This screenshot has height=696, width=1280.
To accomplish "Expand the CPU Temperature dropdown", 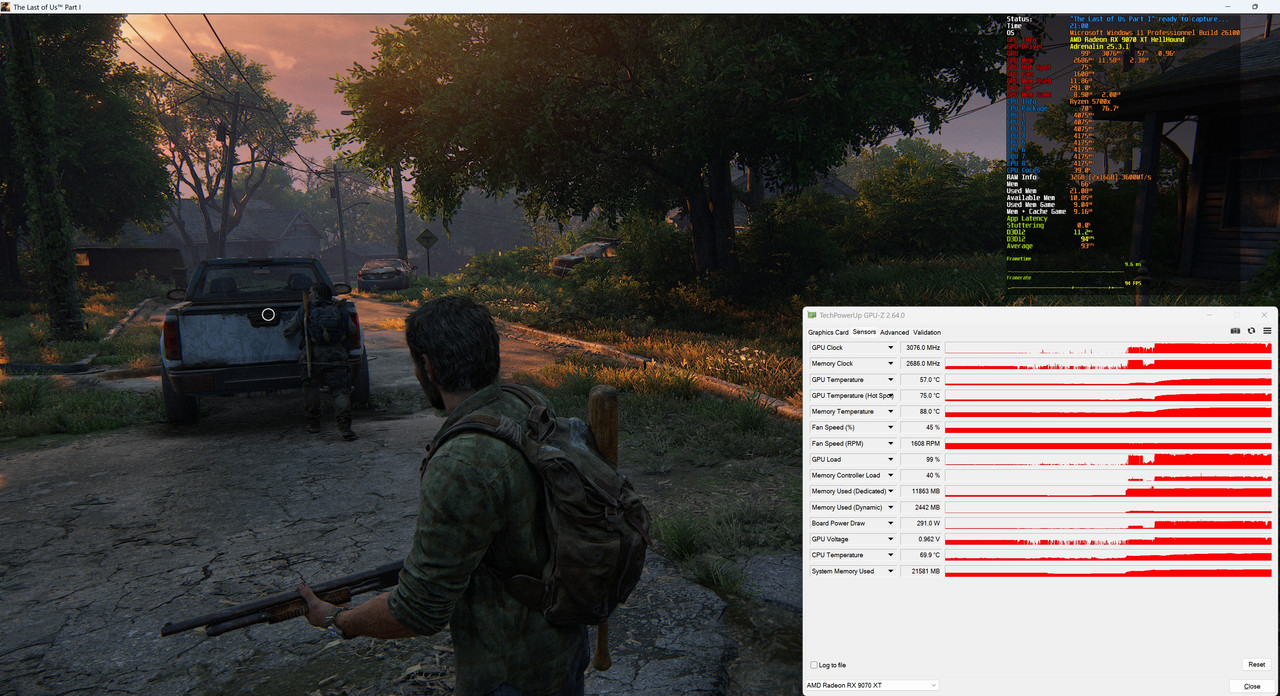I will click(x=891, y=555).
